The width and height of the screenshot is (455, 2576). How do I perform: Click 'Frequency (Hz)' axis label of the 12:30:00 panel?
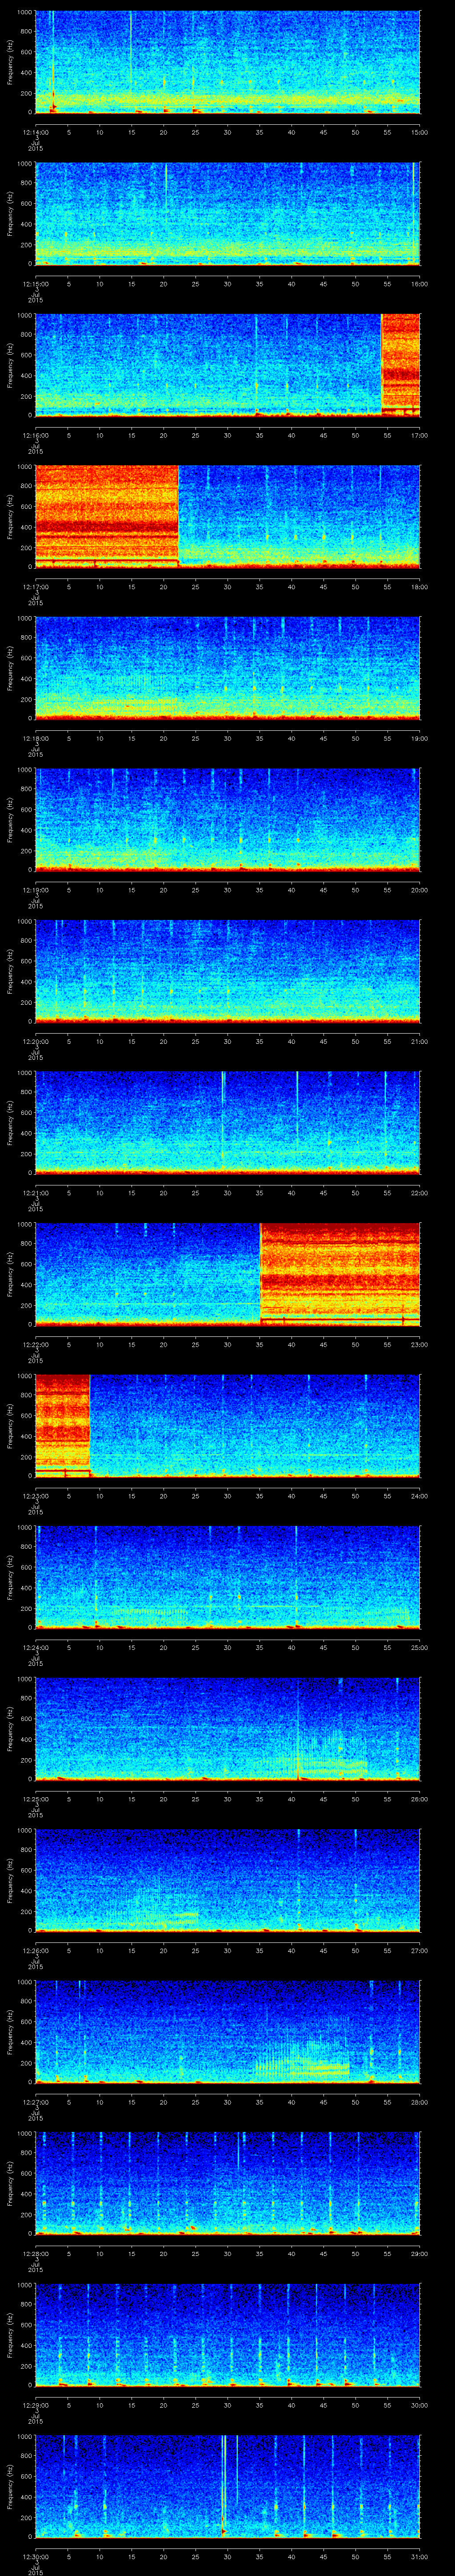pyautogui.click(x=10, y=2486)
